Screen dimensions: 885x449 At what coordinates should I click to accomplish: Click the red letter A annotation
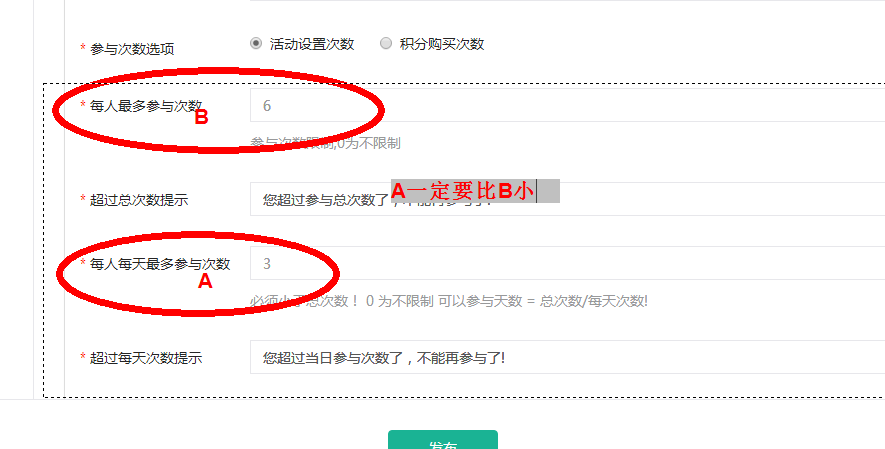pos(205,281)
